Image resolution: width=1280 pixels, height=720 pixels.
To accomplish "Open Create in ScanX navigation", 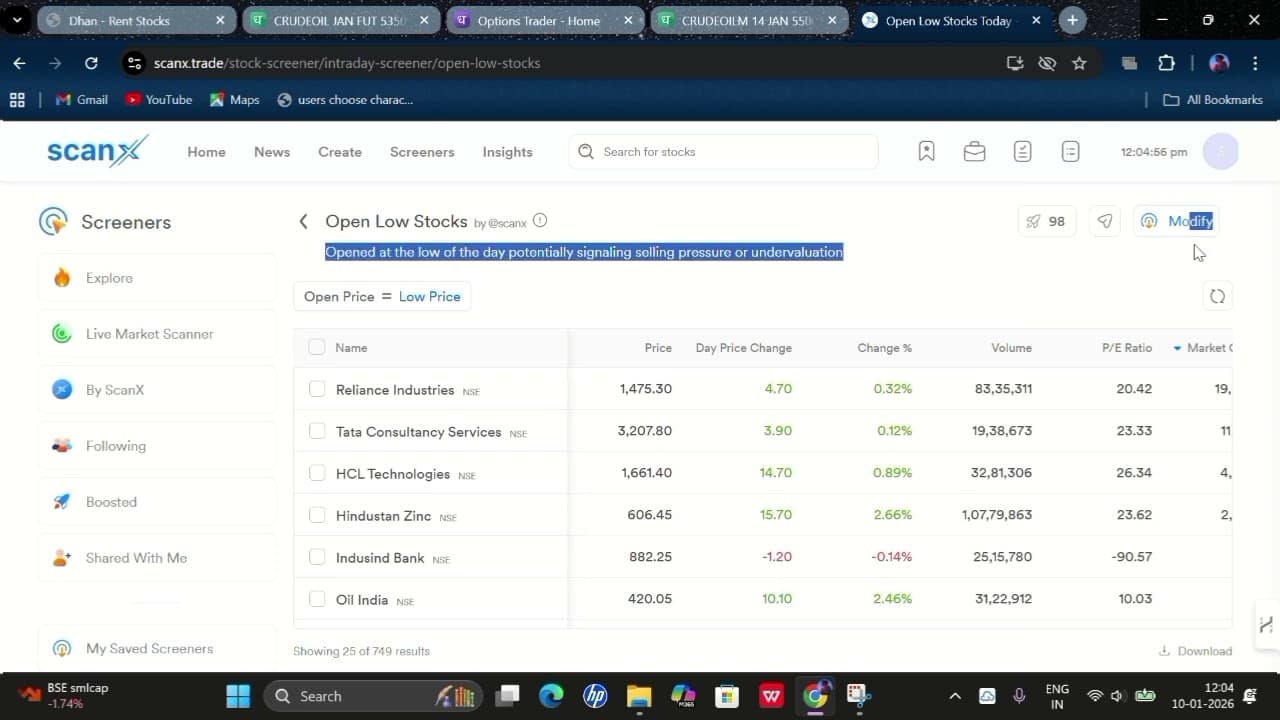I will (340, 152).
